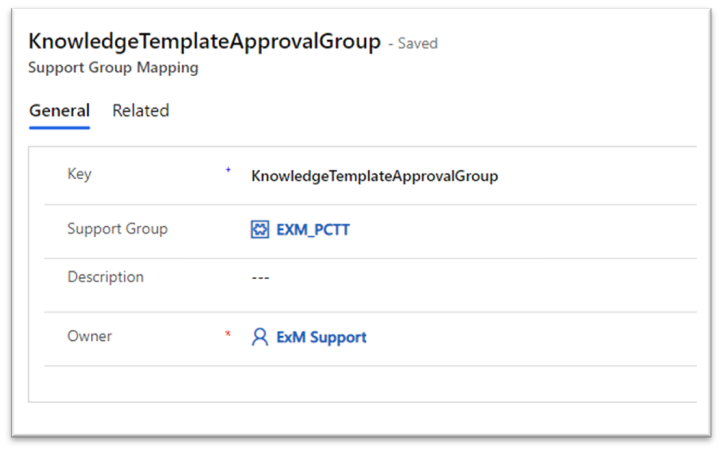Click the Support Group field label
This screenshot has width=722, height=451.
(x=117, y=229)
